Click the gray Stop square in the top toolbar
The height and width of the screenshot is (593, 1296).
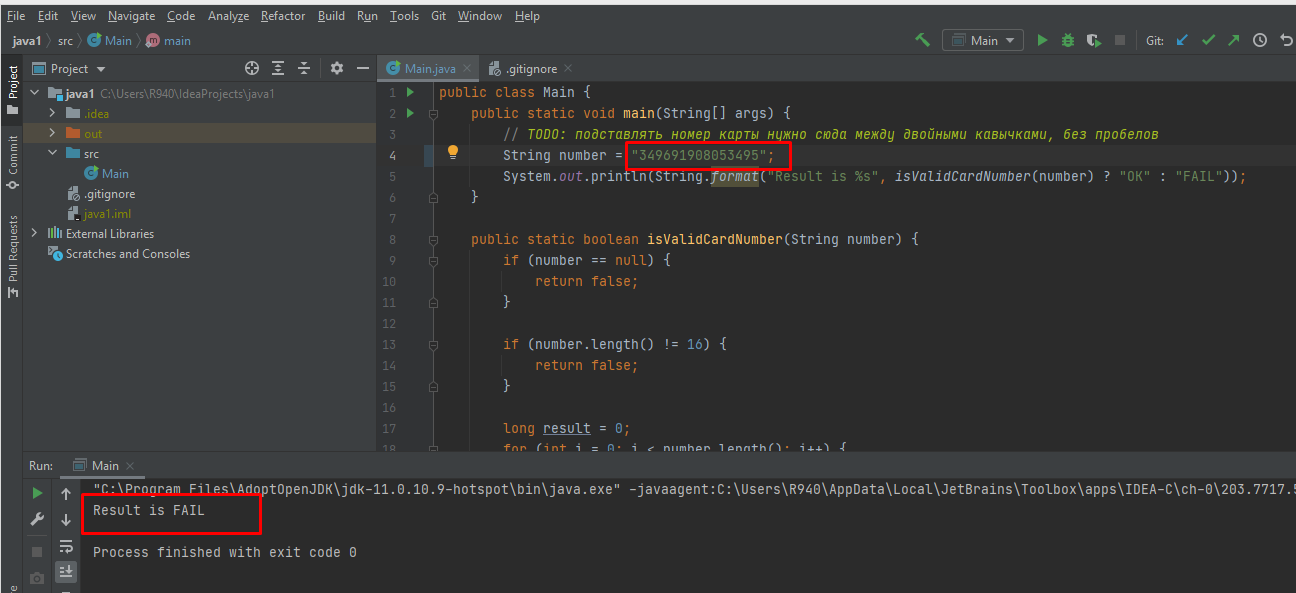click(1120, 40)
